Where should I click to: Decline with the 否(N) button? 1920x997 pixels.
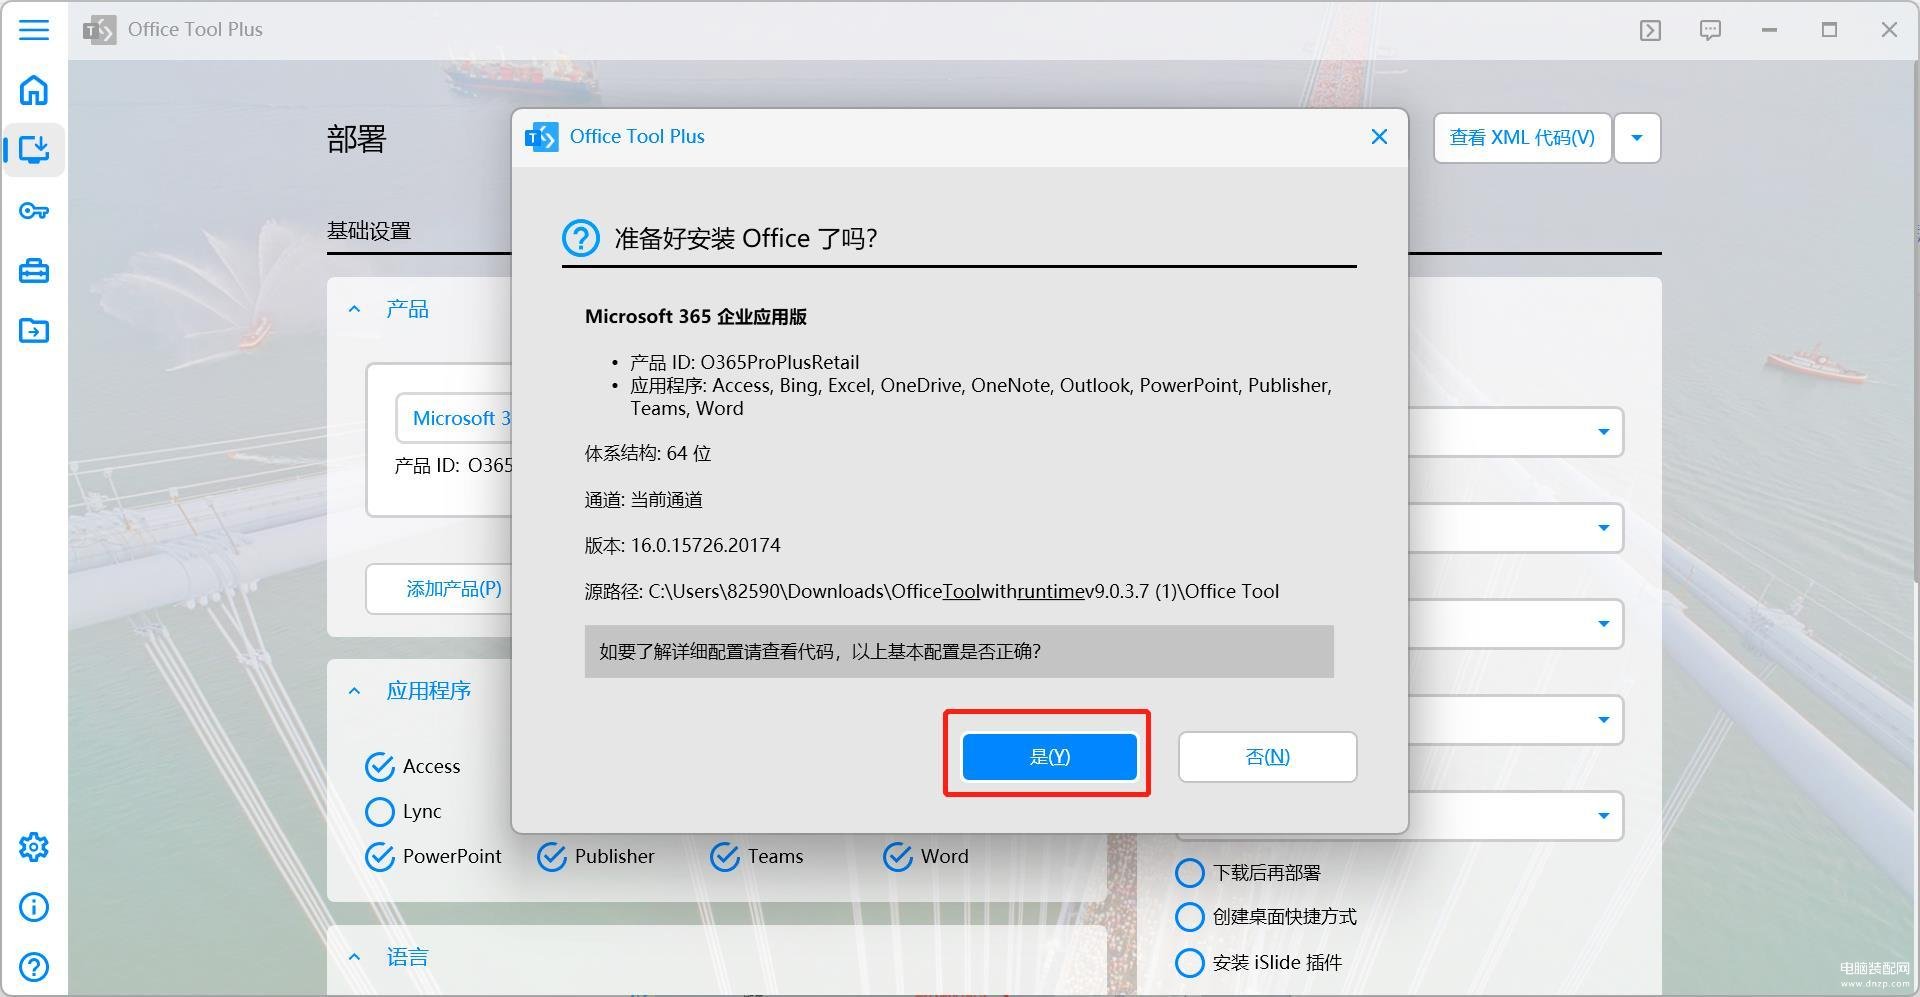tap(1267, 756)
